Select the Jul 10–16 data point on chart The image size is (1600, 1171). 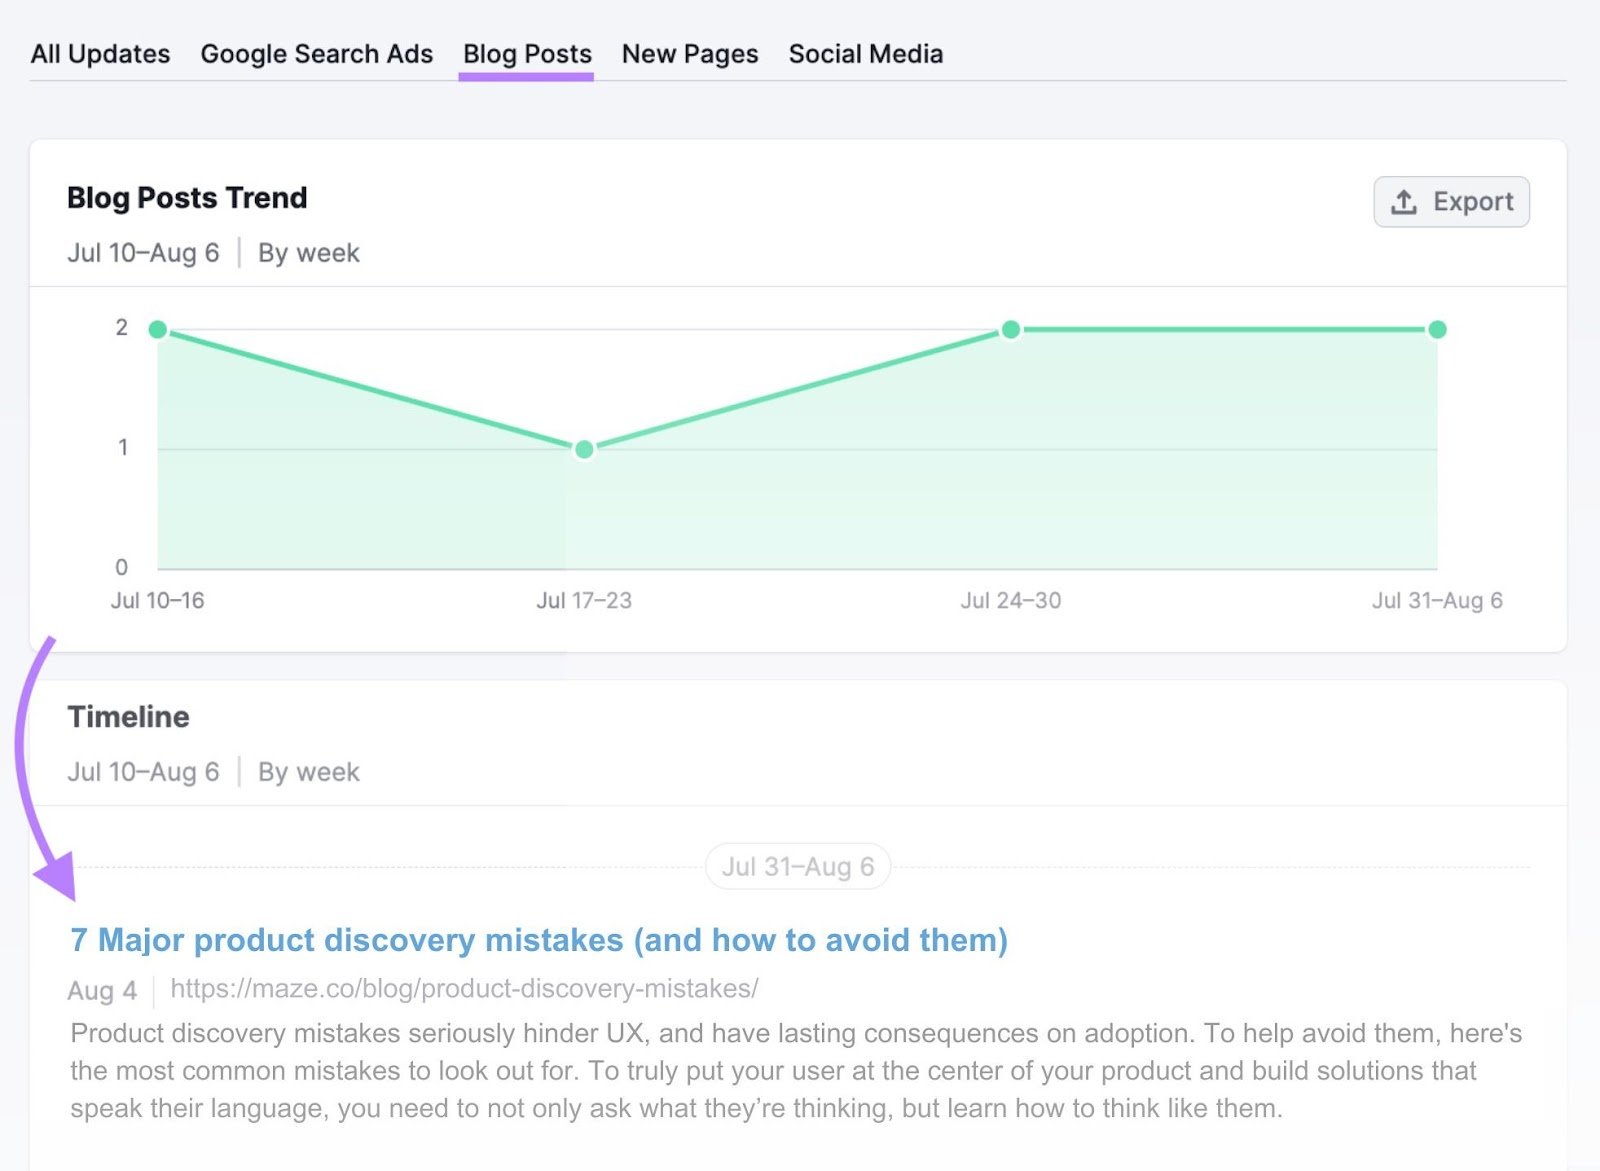coord(158,329)
